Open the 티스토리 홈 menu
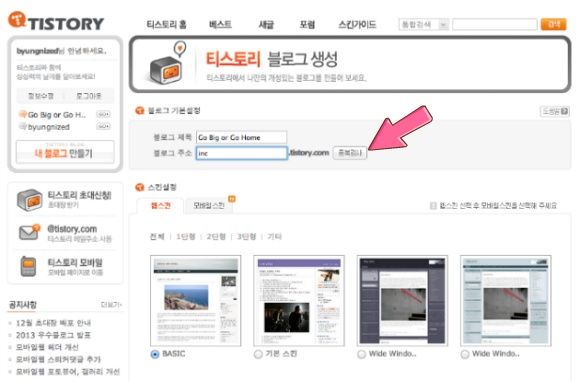Screen dimensions: 580x381 (x=166, y=25)
